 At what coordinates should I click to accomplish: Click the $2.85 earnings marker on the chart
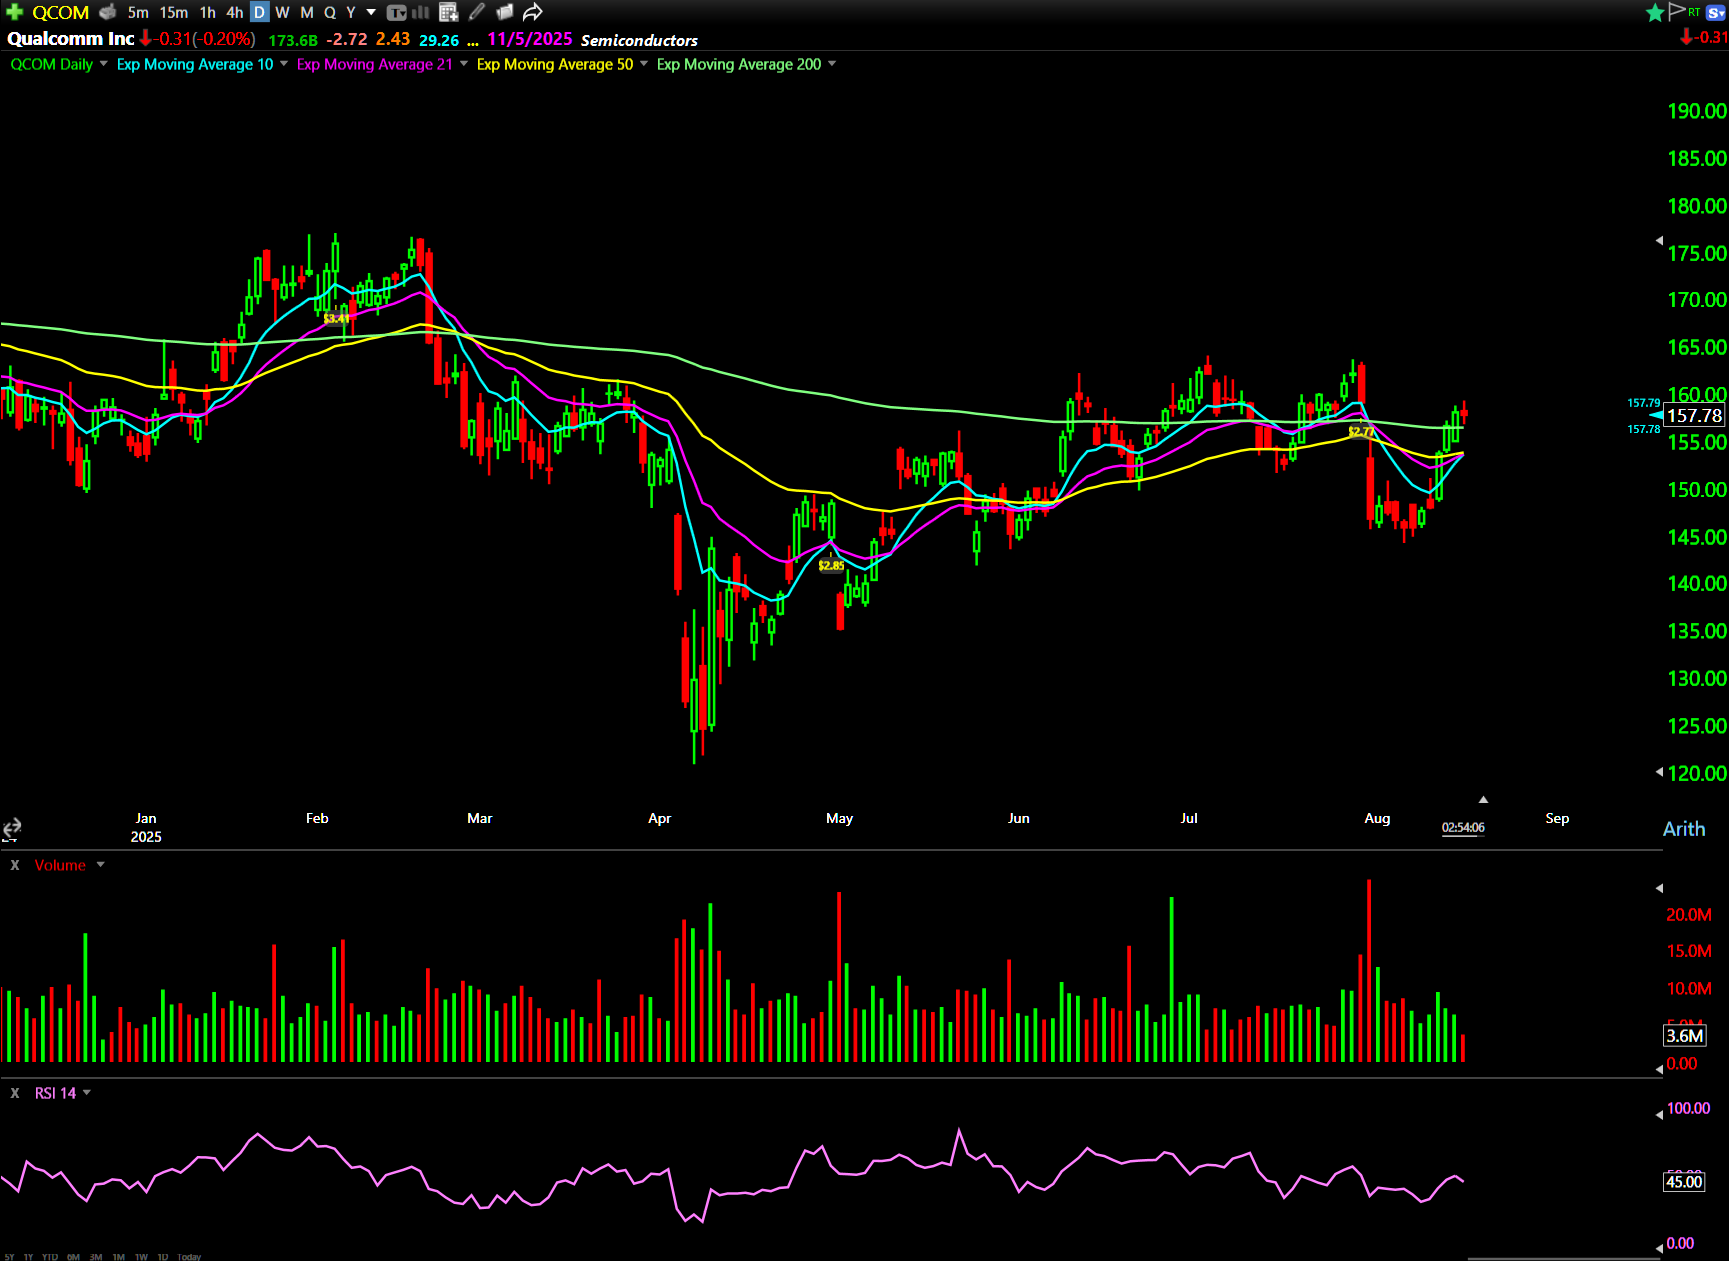click(831, 566)
